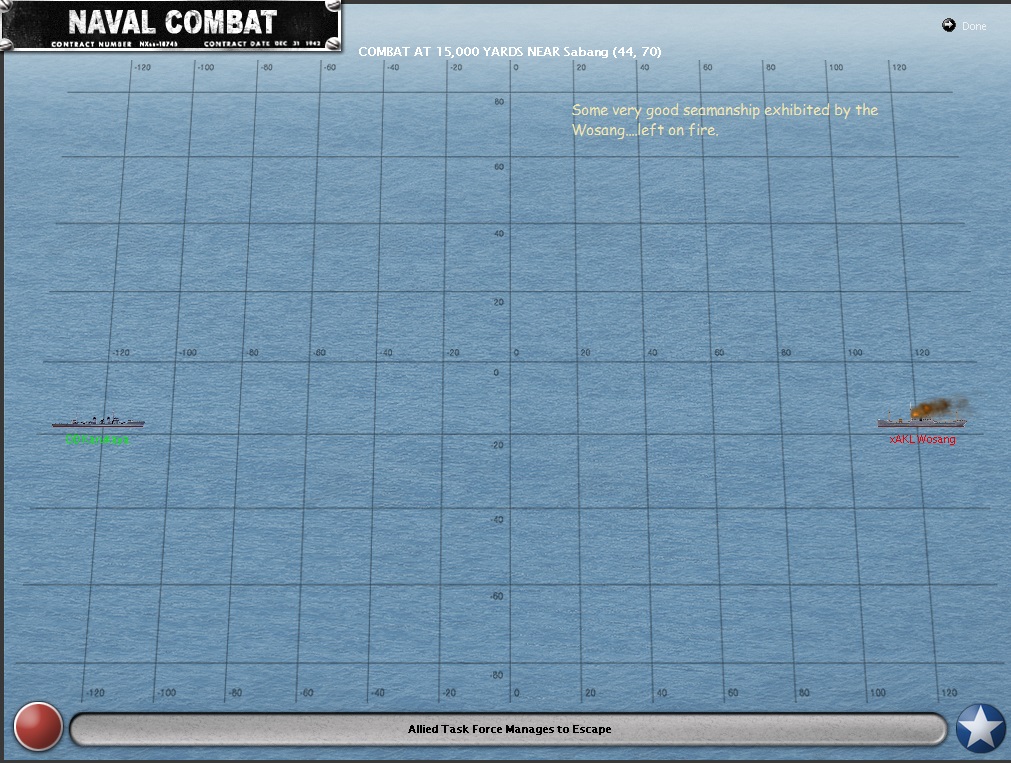
Task: Click the blue star Allied emblem
Action: [981, 728]
